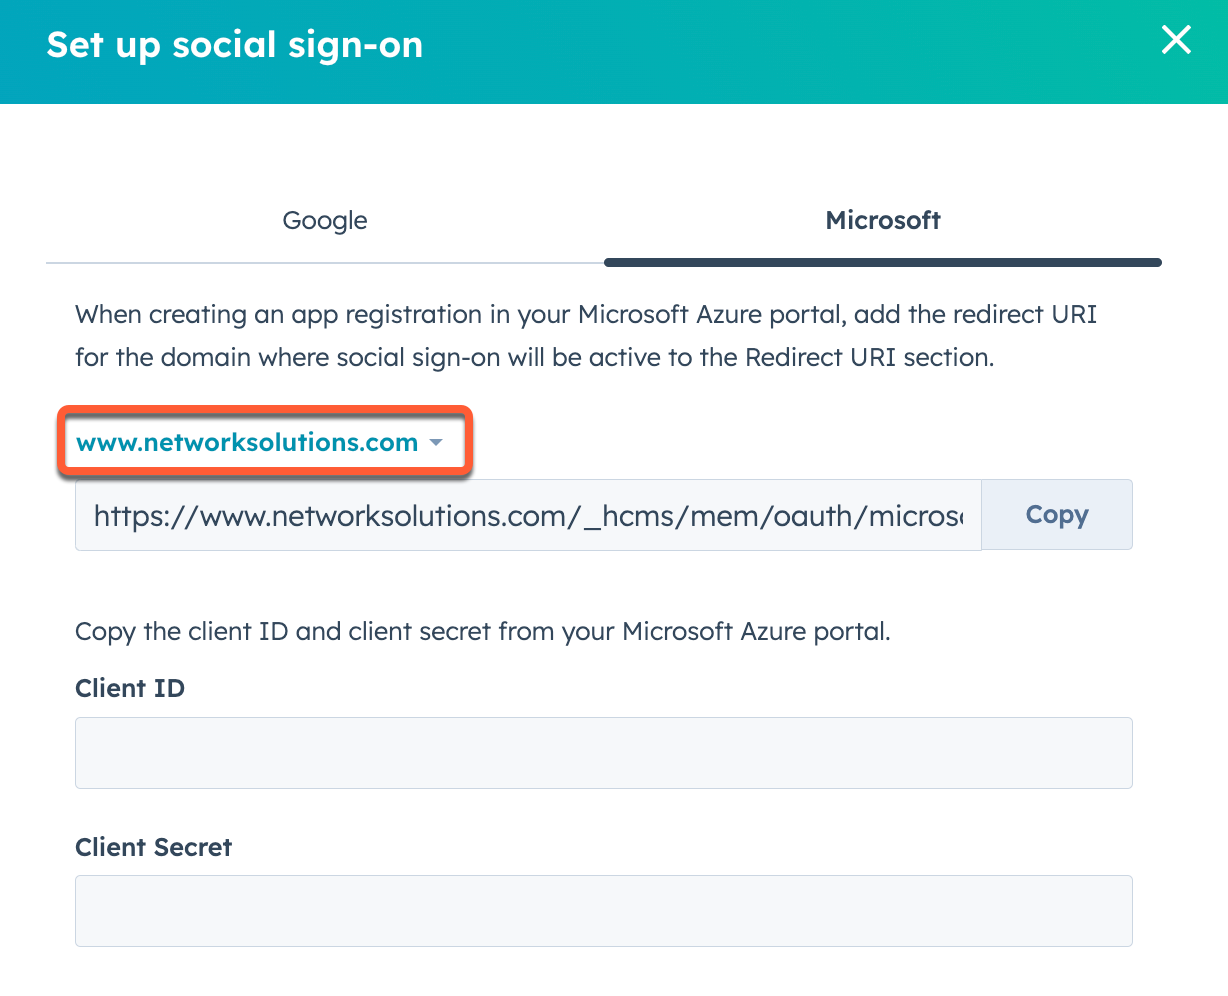Focus the Client Secret input box
The image size is (1228, 996).
(603, 911)
